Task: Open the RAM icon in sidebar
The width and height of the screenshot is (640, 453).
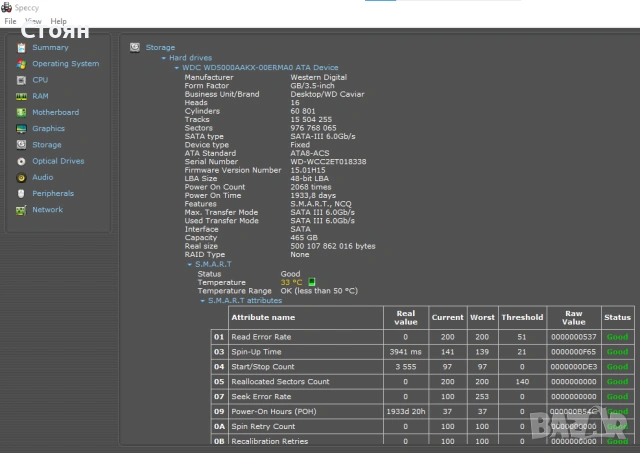Action: pos(20,96)
